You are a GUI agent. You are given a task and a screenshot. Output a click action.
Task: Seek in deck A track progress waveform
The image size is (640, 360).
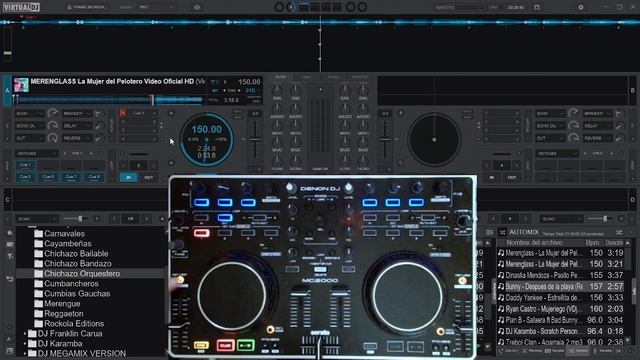(108, 99)
